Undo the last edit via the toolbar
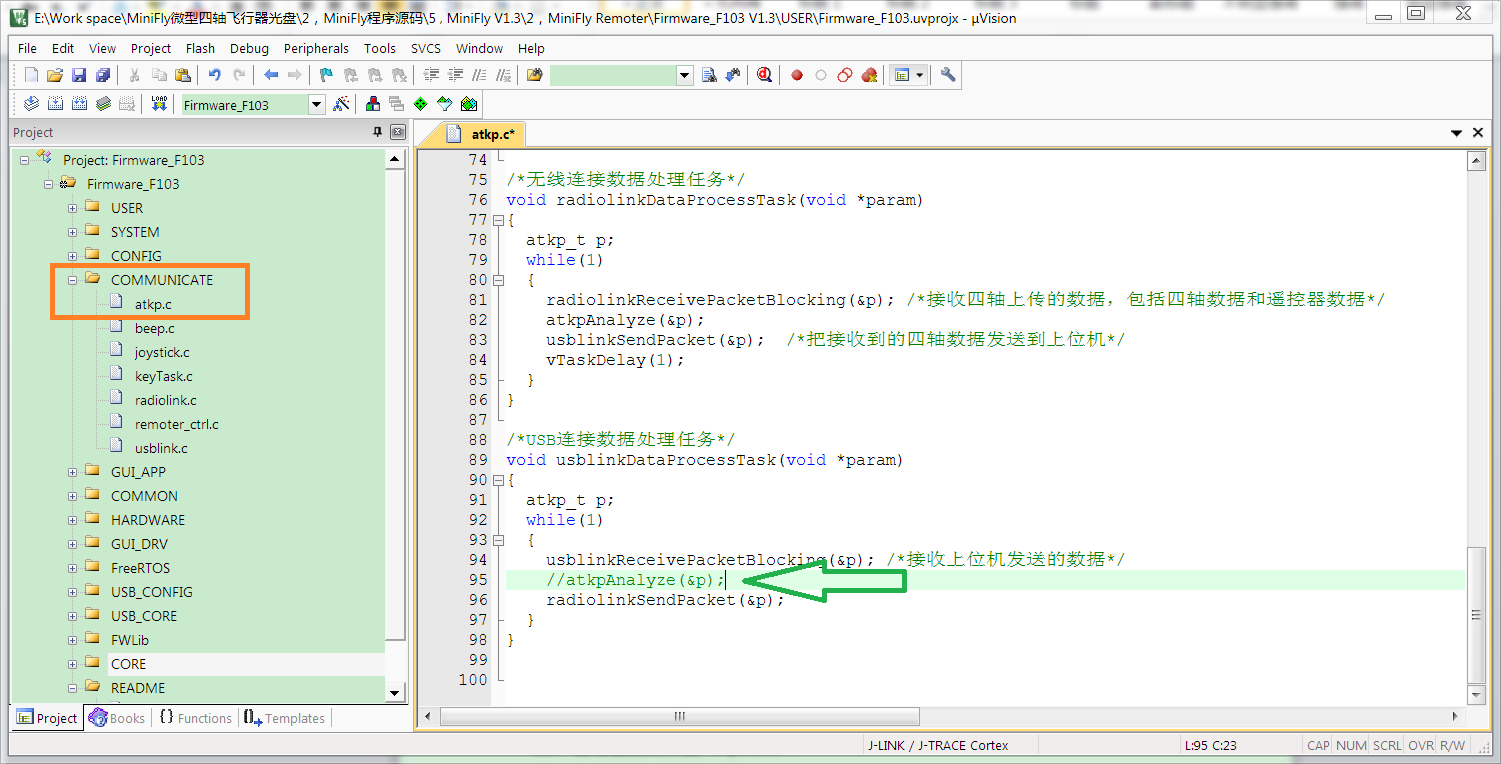The width and height of the screenshot is (1501, 764). pos(214,75)
